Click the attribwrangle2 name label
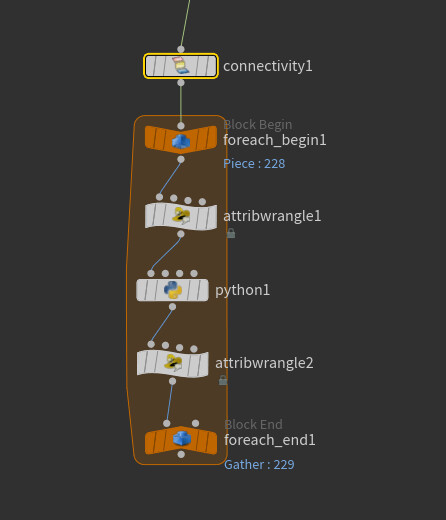 [264, 363]
